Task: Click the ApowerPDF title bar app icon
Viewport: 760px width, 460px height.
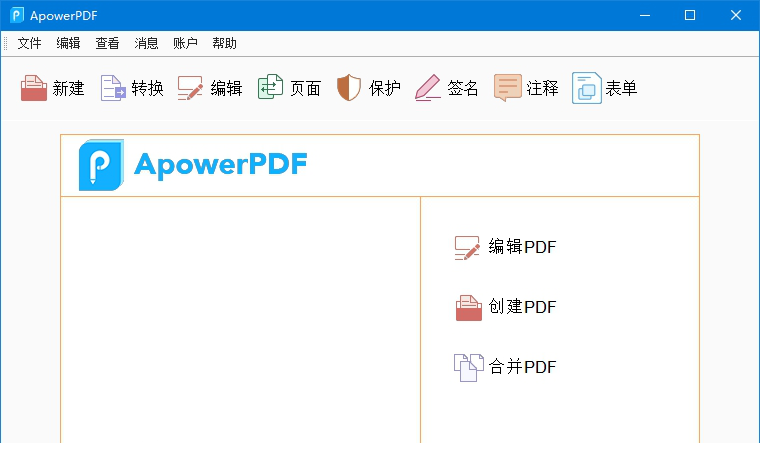Action: (17, 15)
